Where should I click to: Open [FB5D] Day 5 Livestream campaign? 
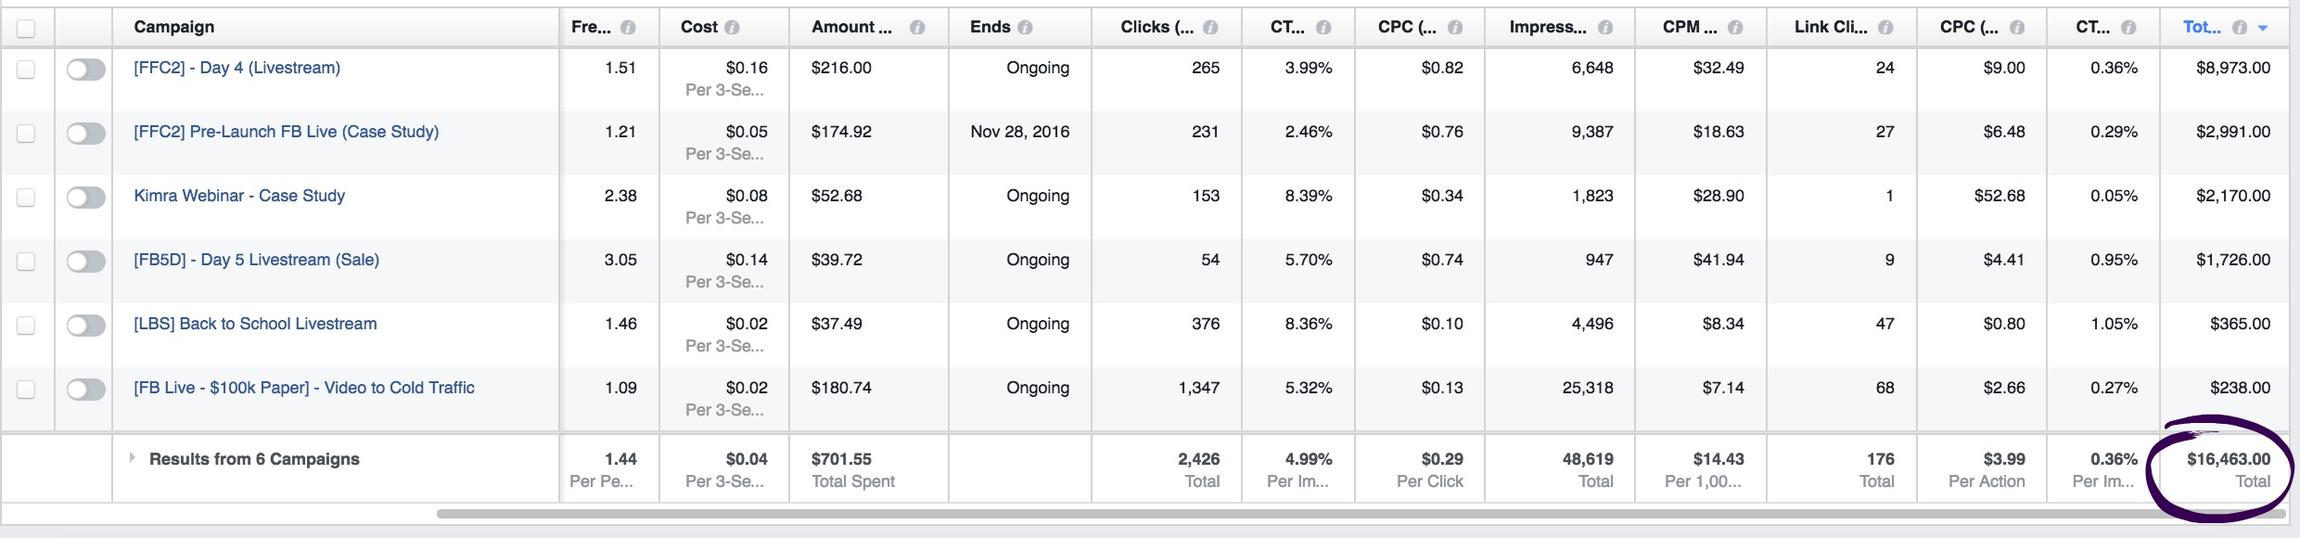pyautogui.click(x=256, y=260)
